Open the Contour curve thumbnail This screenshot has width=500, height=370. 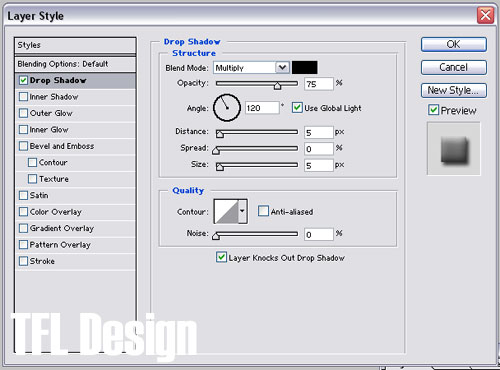[x=226, y=211]
